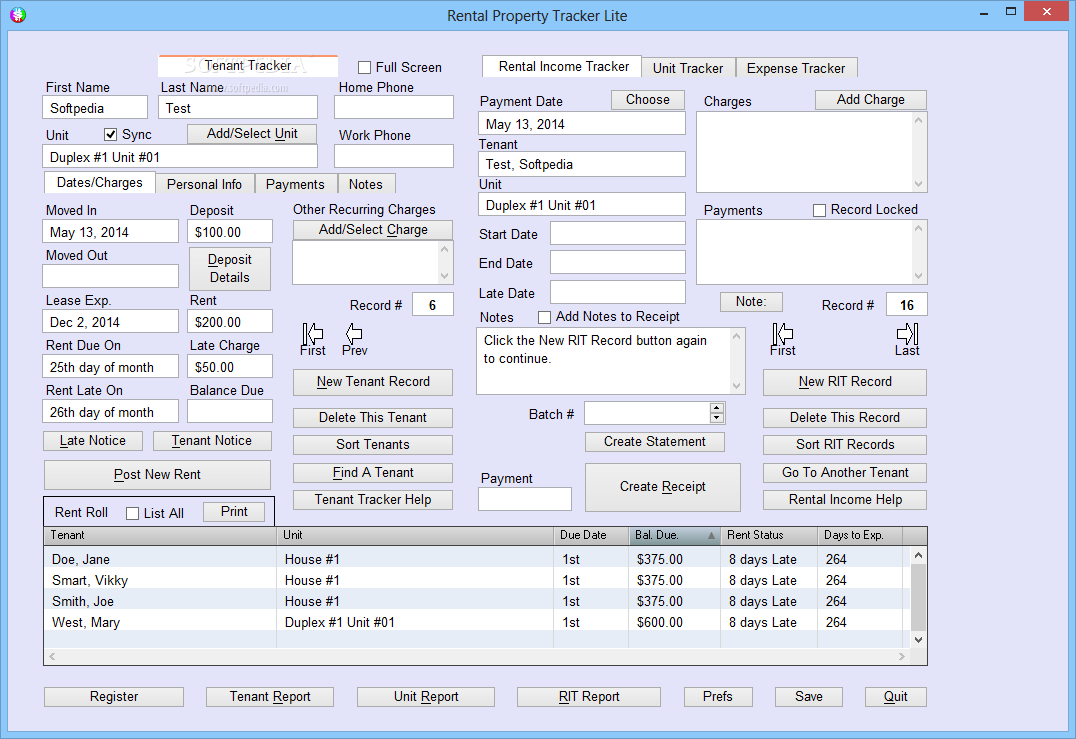
Task: Check Add Notes to Receipt
Action: pyautogui.click(x=544, y=317)
